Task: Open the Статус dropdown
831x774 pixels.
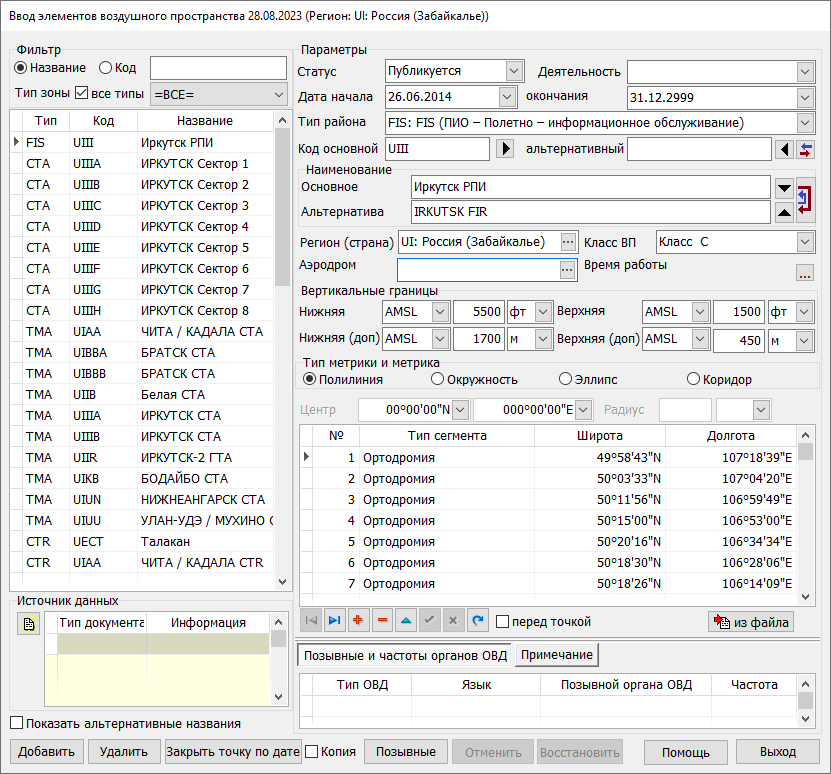Action: (x=514, y=71)
